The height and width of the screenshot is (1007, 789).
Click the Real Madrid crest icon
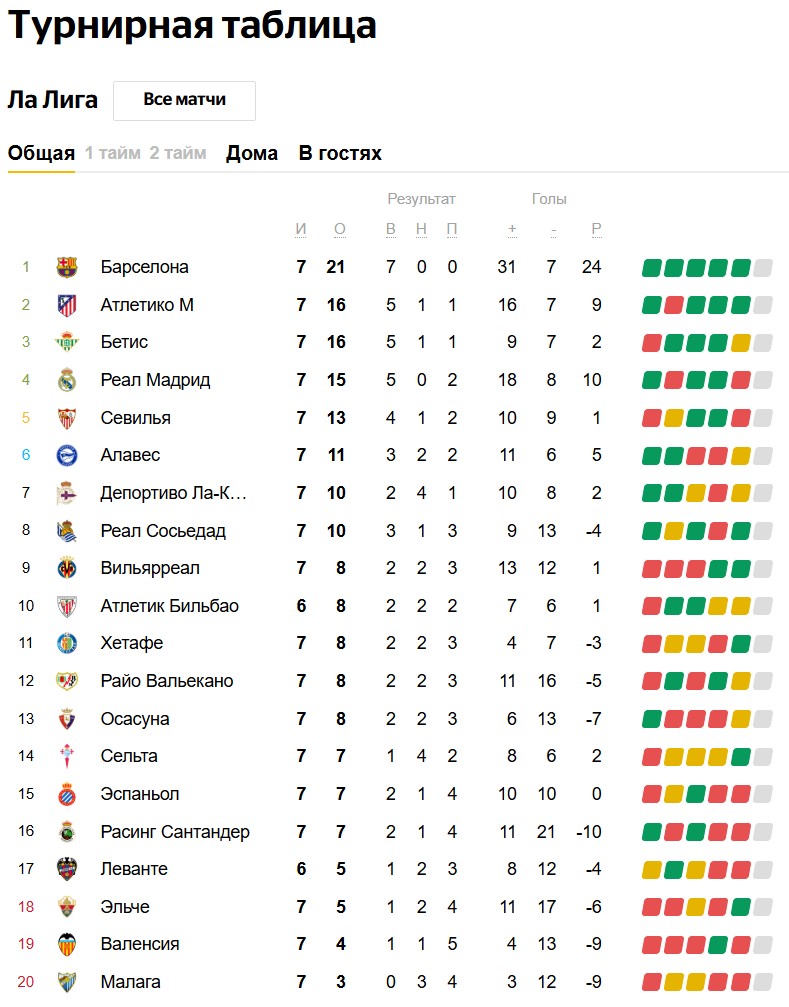point(67,380)
